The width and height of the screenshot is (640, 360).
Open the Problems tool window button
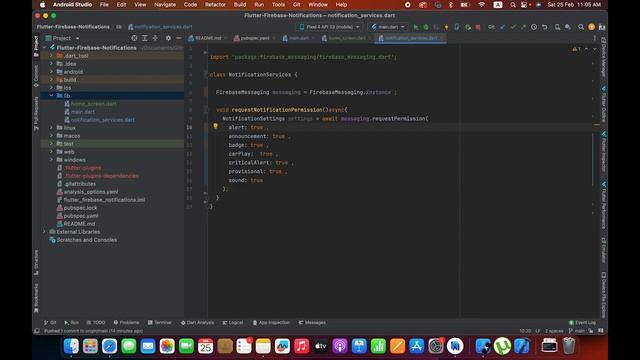[126, 322]
